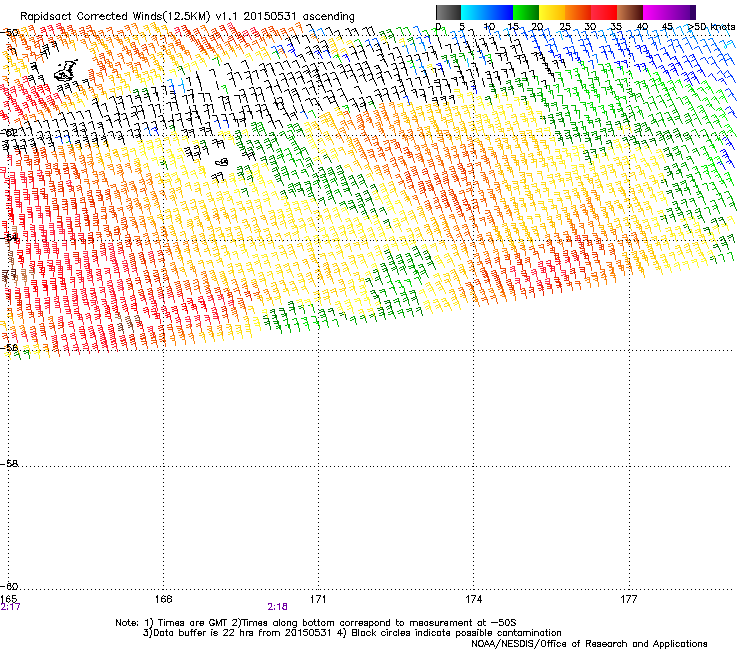Viewport: 740px width, 650px height.
Task: Click the longitude label '174'
Action: (473, 599)
